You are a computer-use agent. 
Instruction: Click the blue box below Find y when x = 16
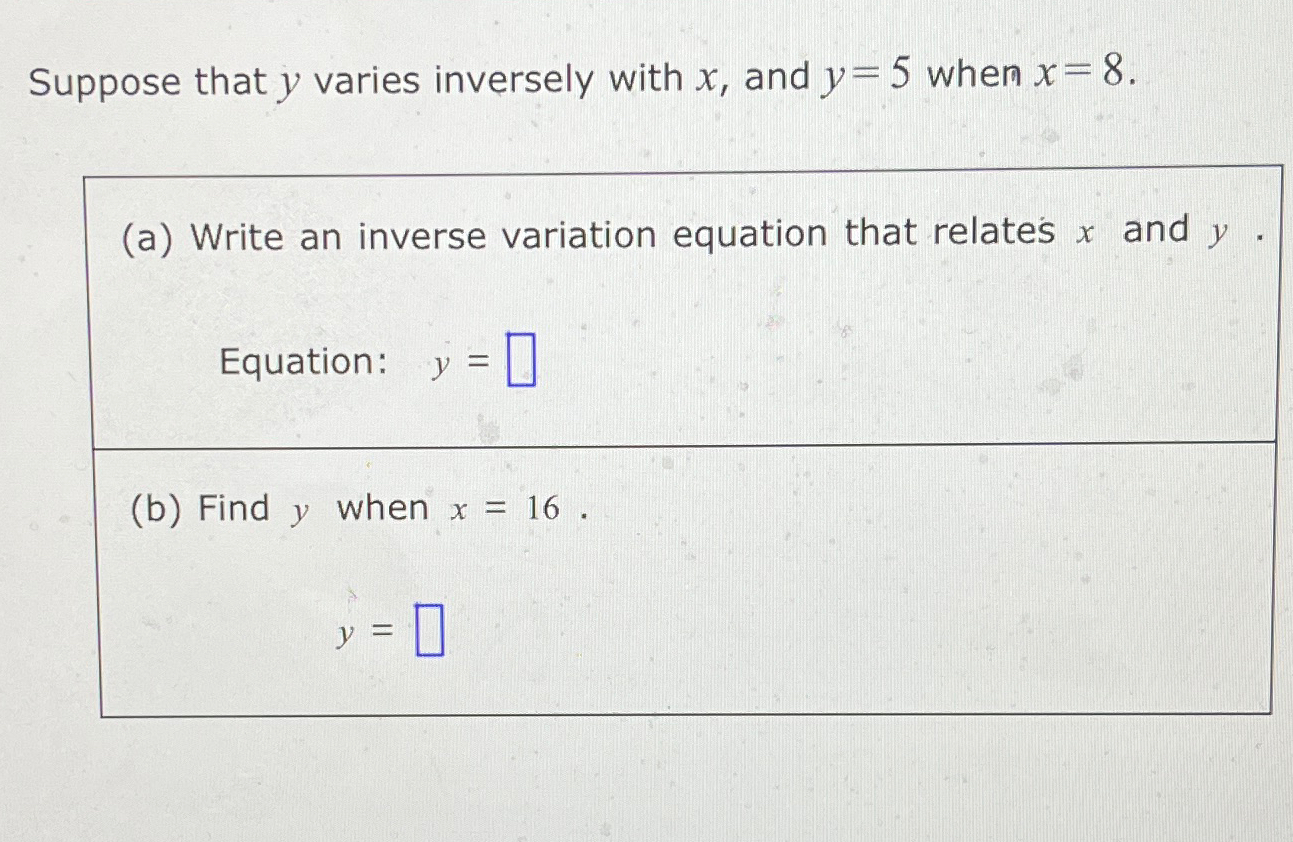(430, 630)
